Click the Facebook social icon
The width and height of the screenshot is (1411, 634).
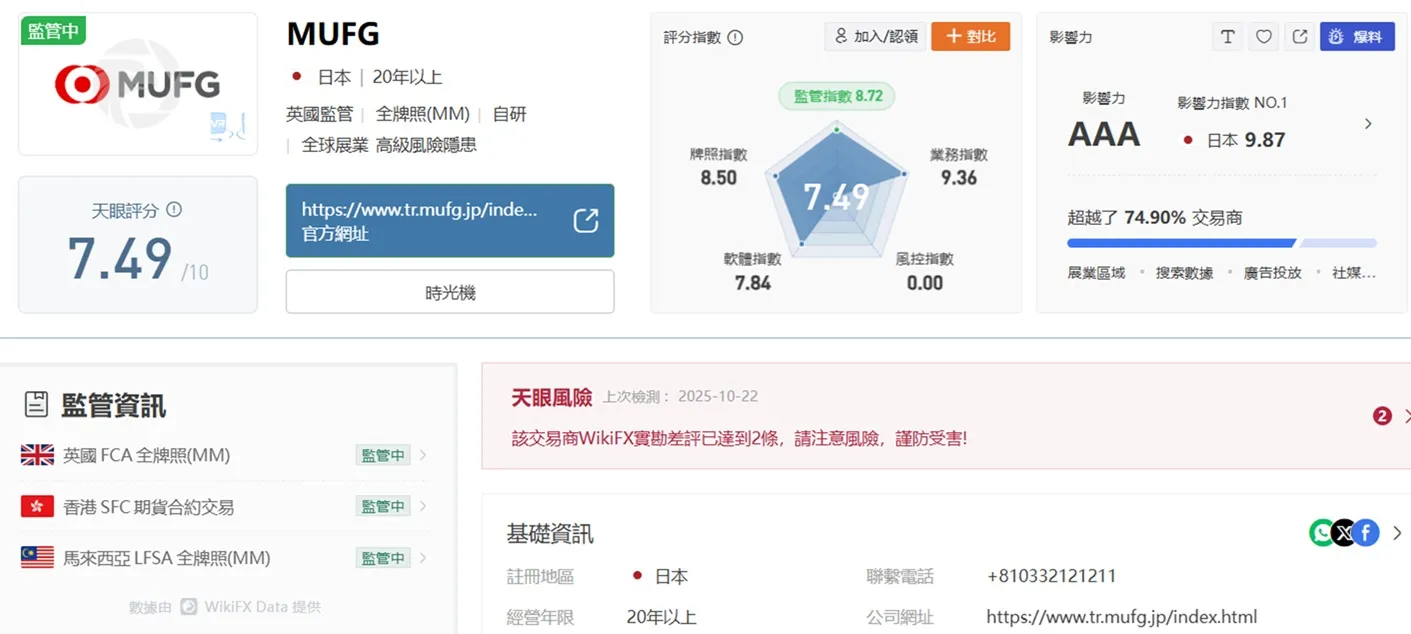(x=1366, y=533)
